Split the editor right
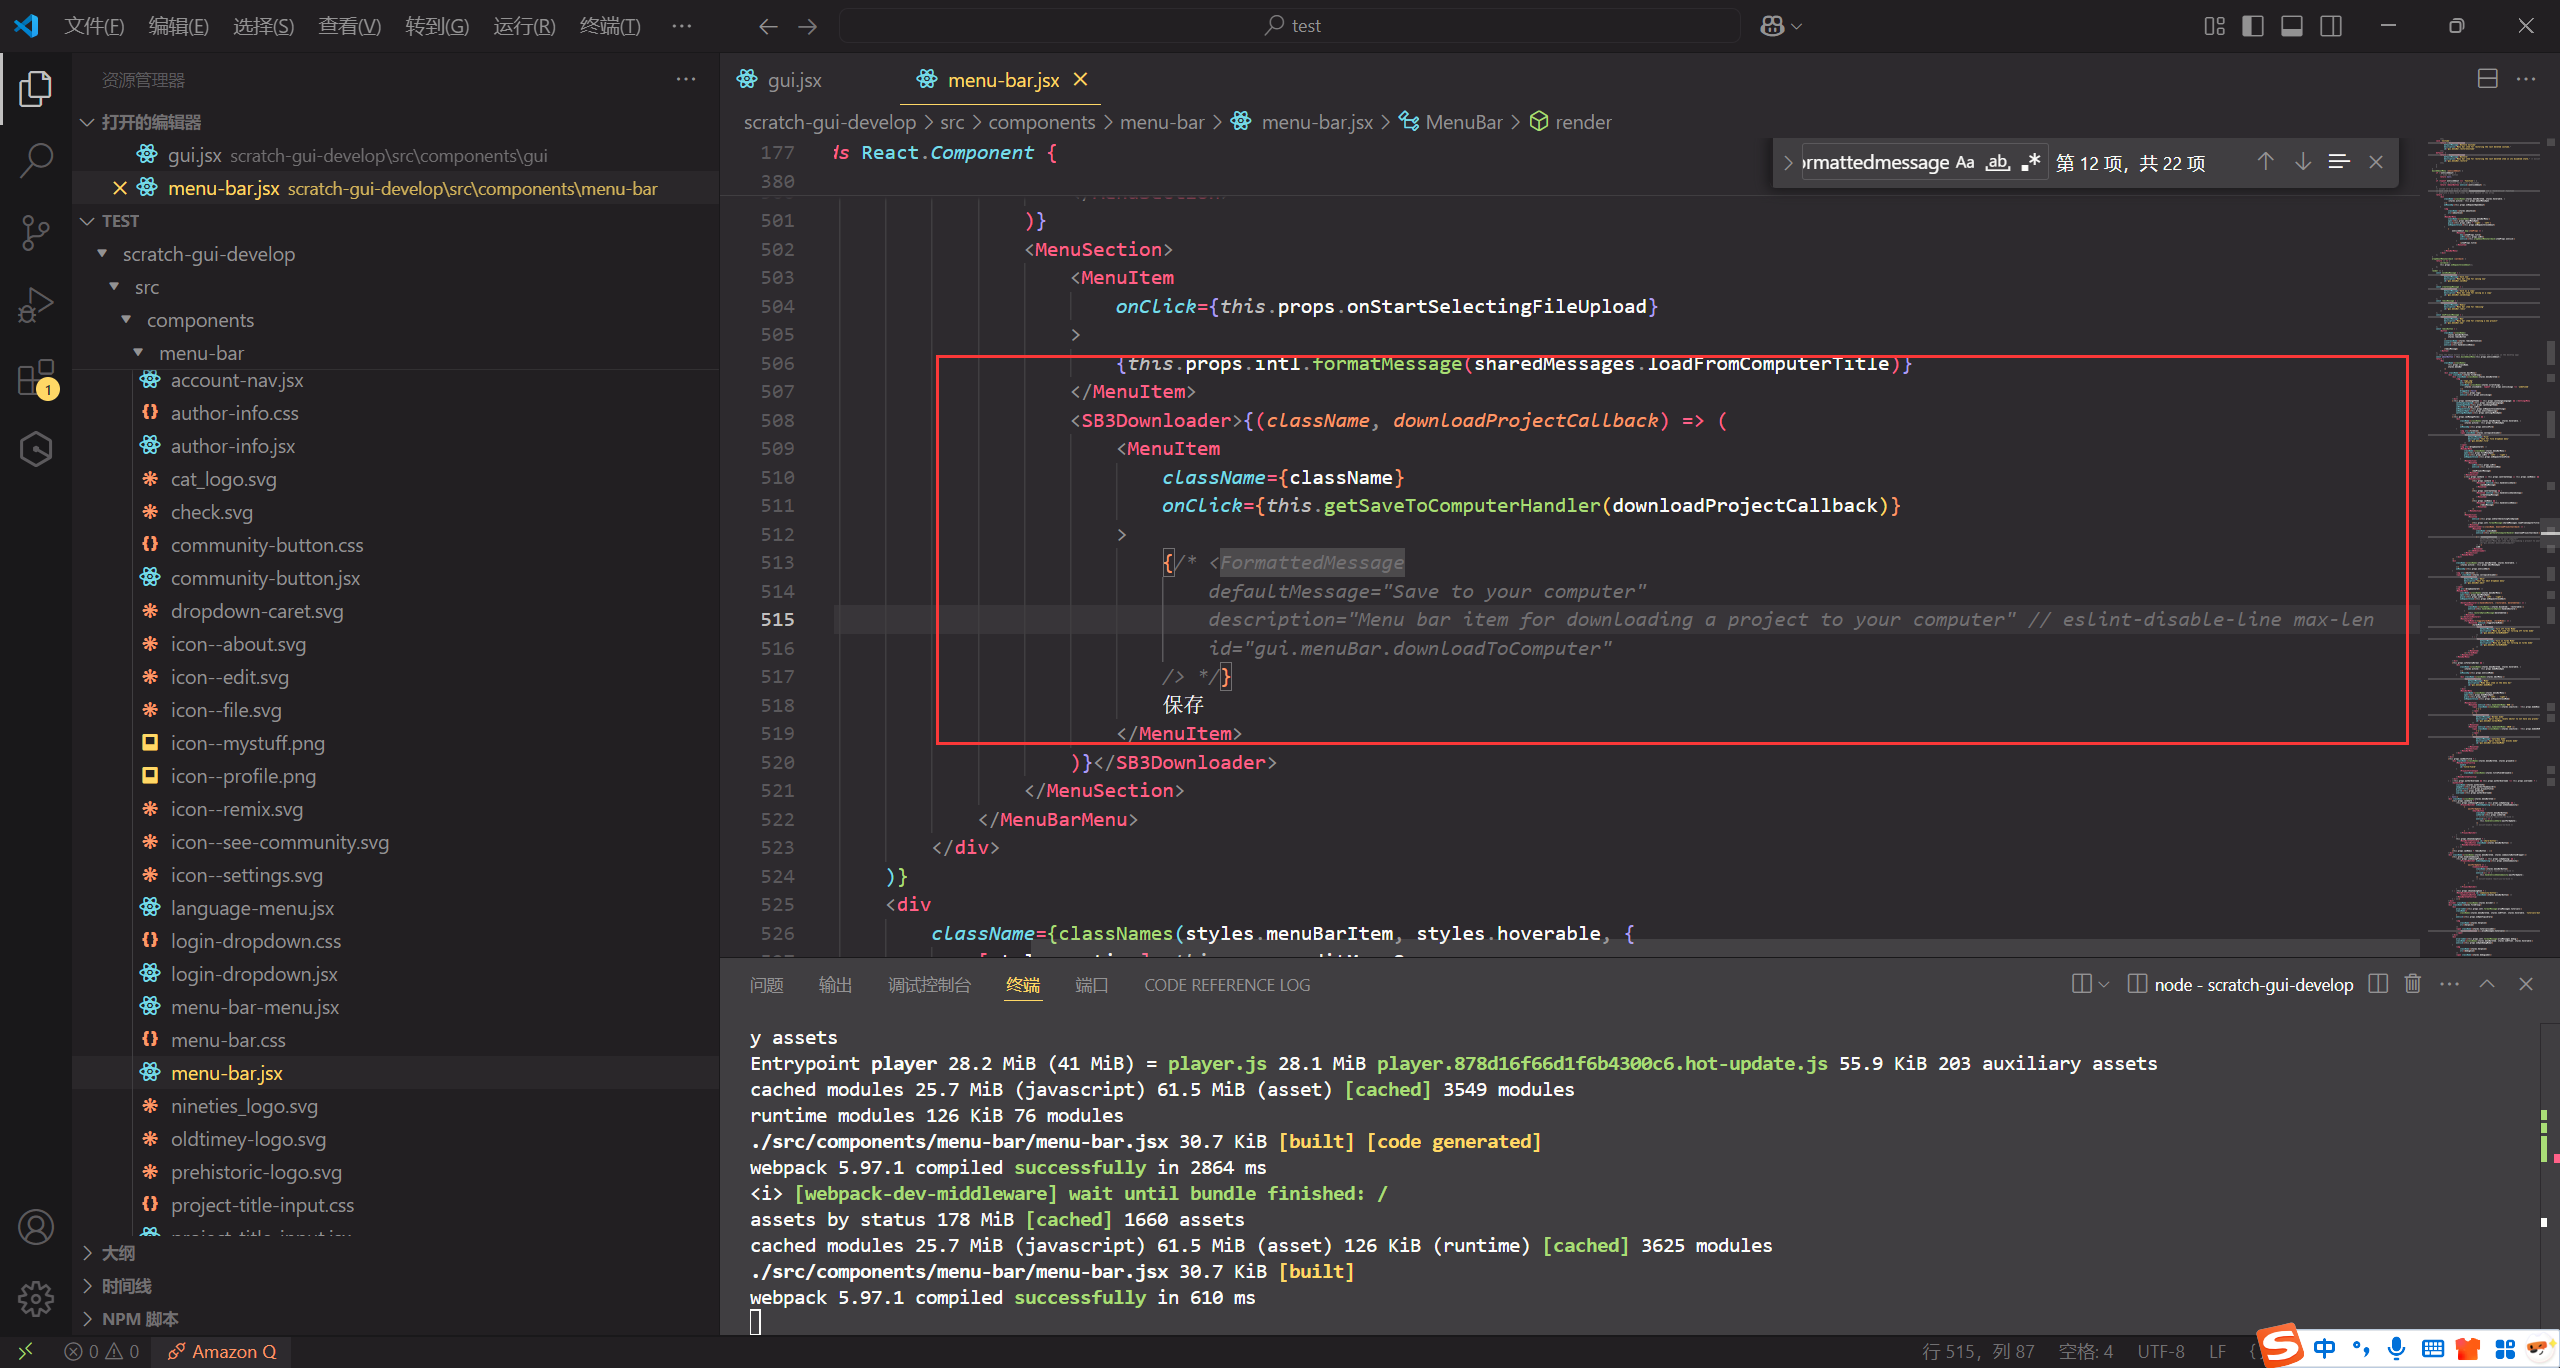This screenshot has width=2560, height=1368. pyautogui.click(x=2487, y=79)
